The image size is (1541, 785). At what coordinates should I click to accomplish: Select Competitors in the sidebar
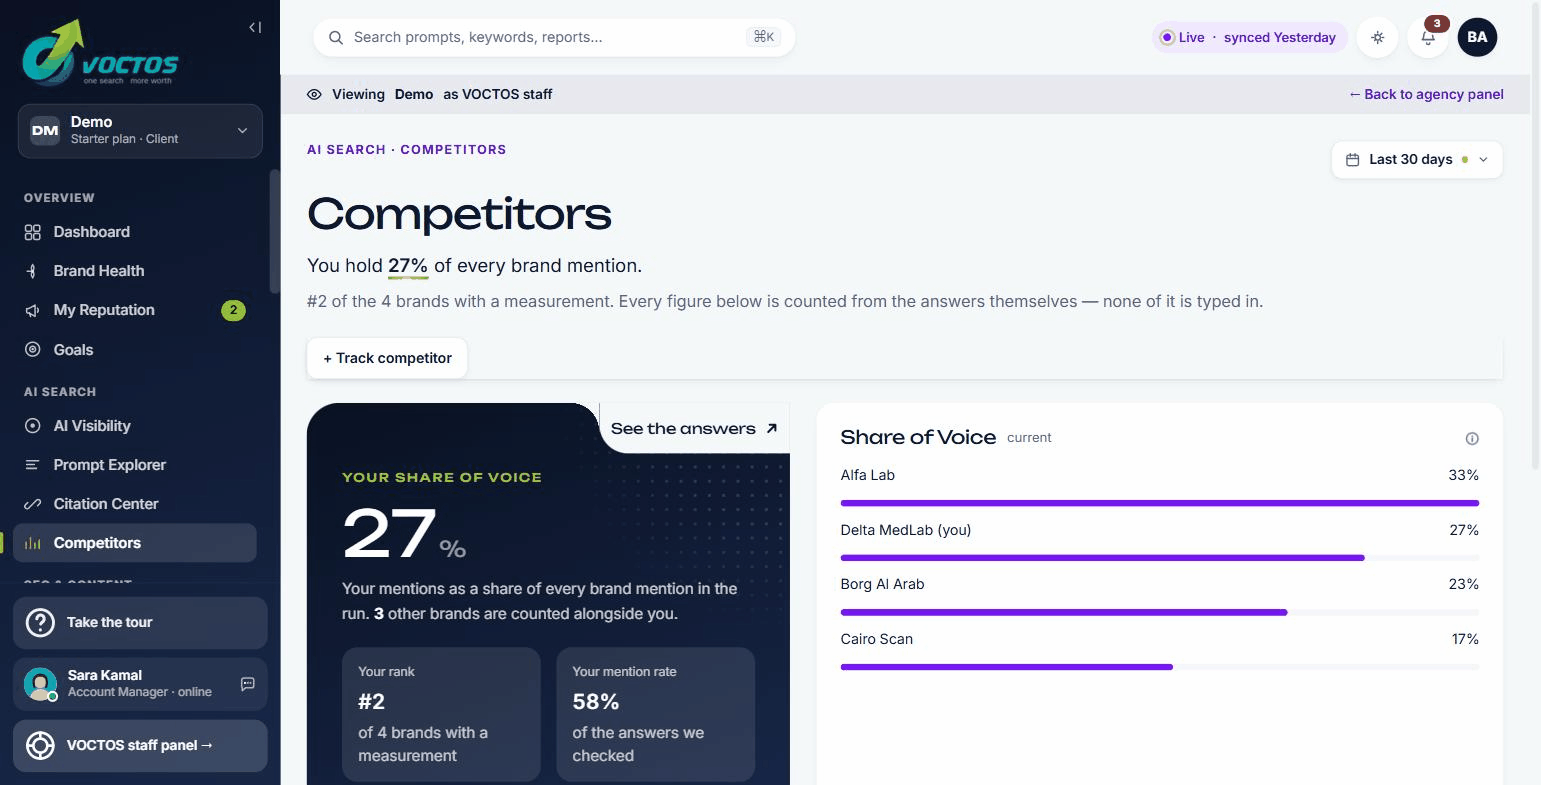point(135,543)
